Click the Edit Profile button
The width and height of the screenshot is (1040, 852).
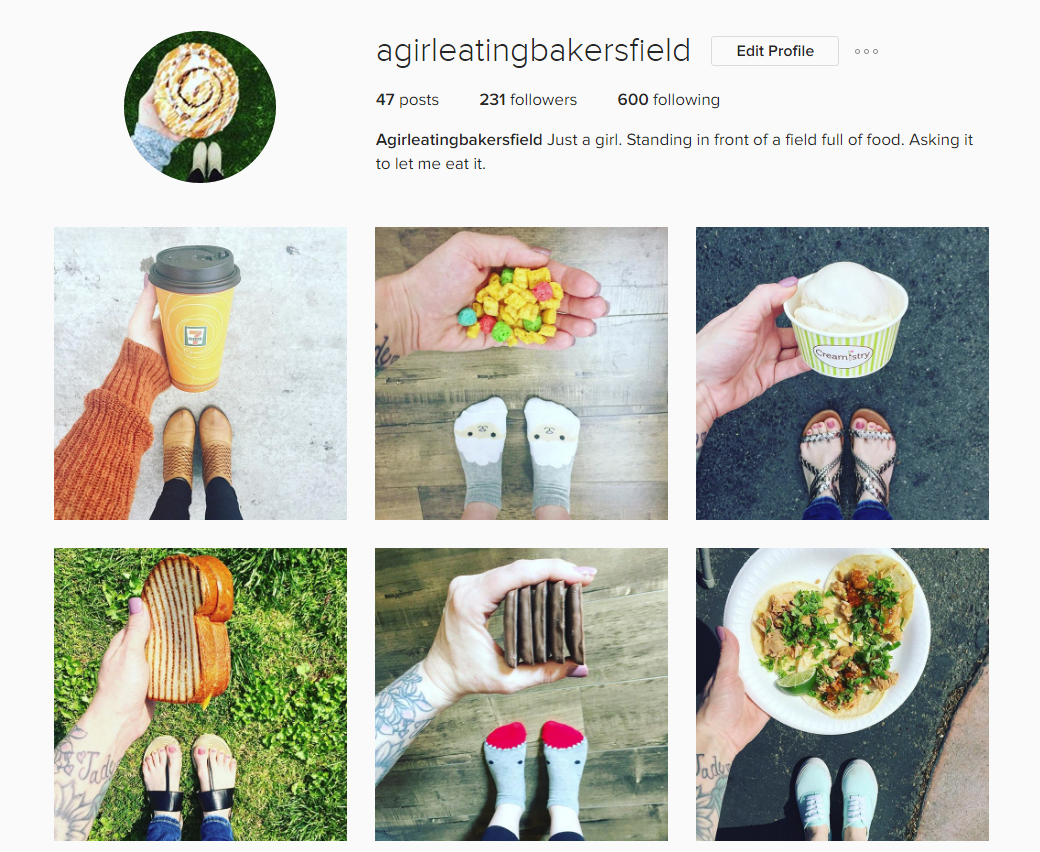click(x=775, y=51)
